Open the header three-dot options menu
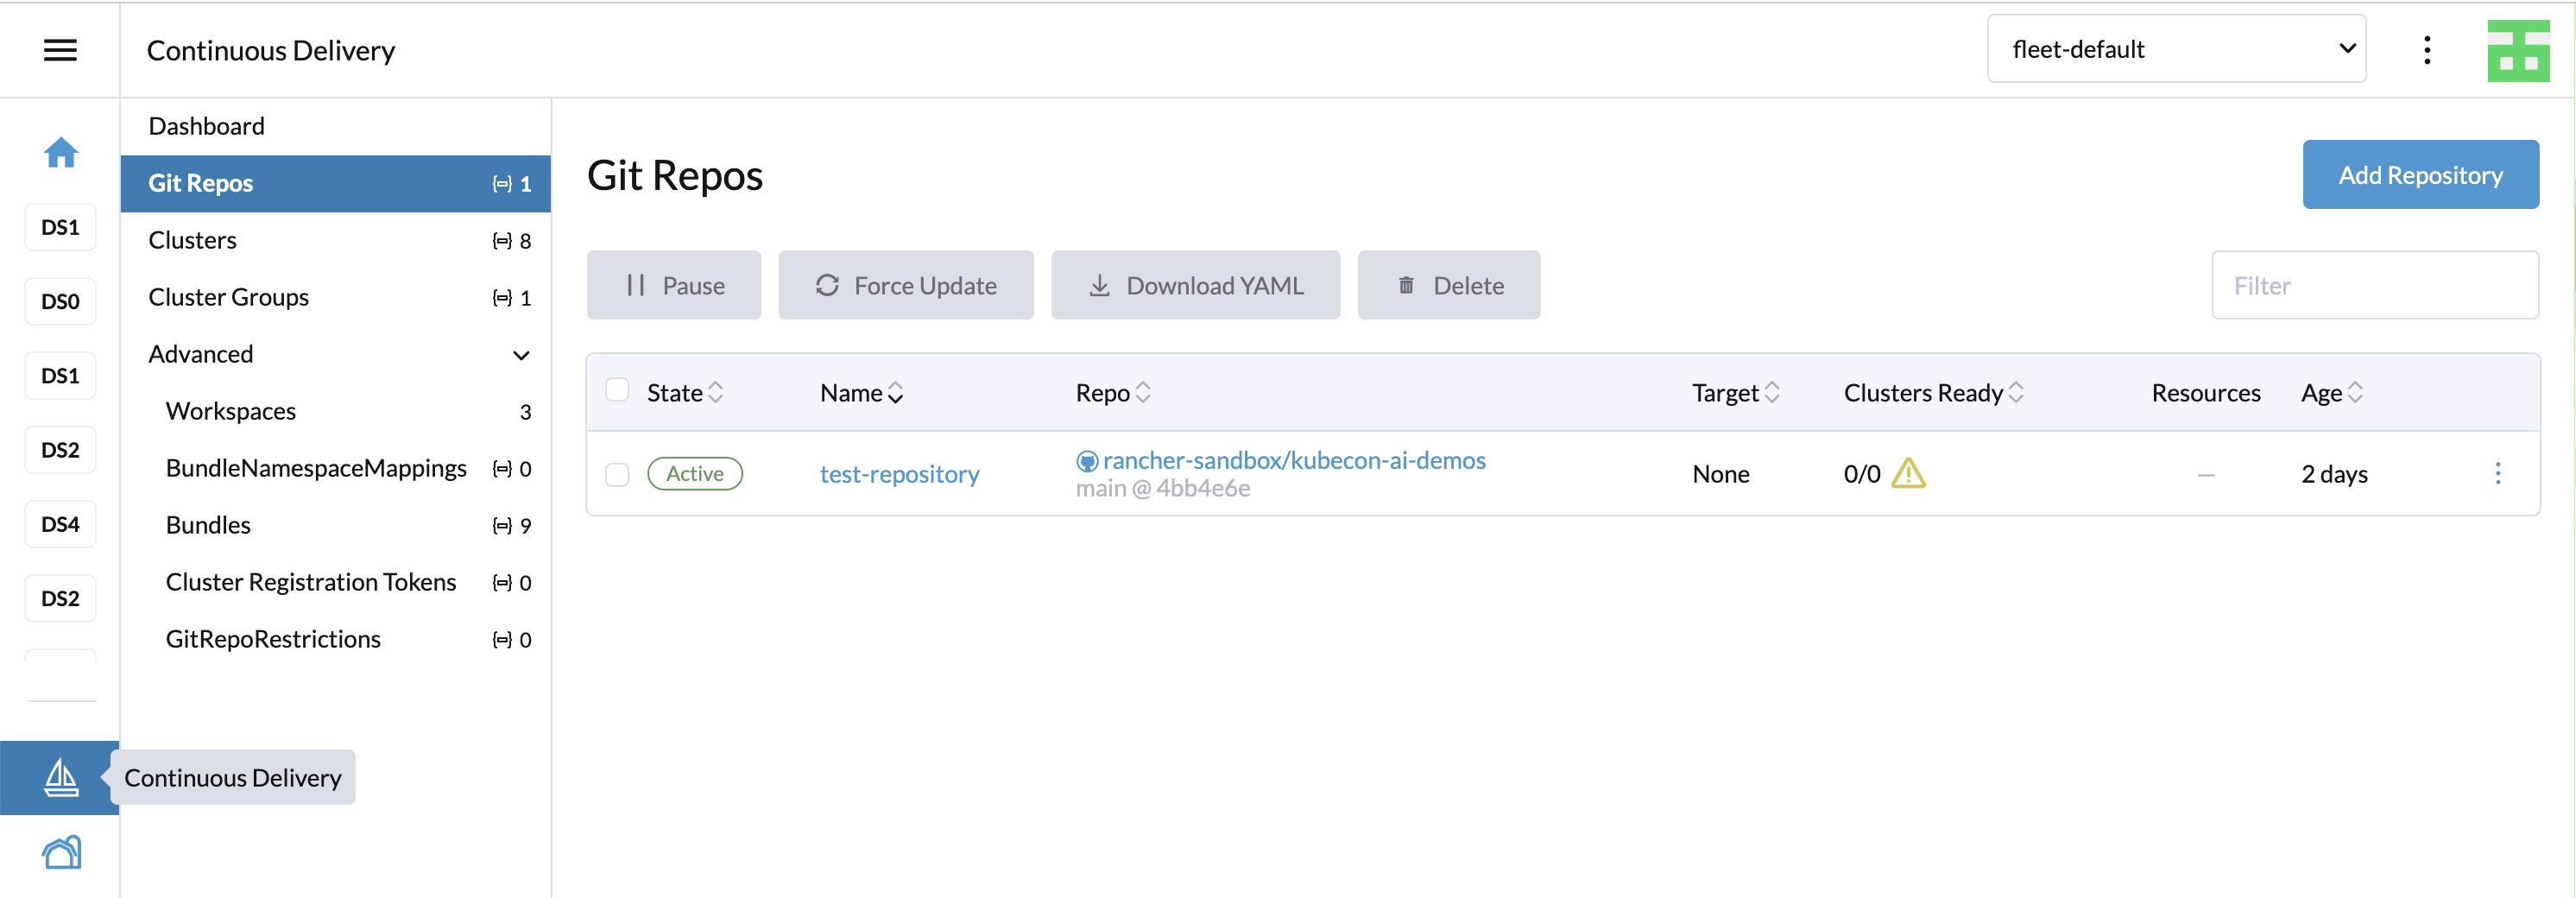 pyautogui.click(x=2426, y=50)
